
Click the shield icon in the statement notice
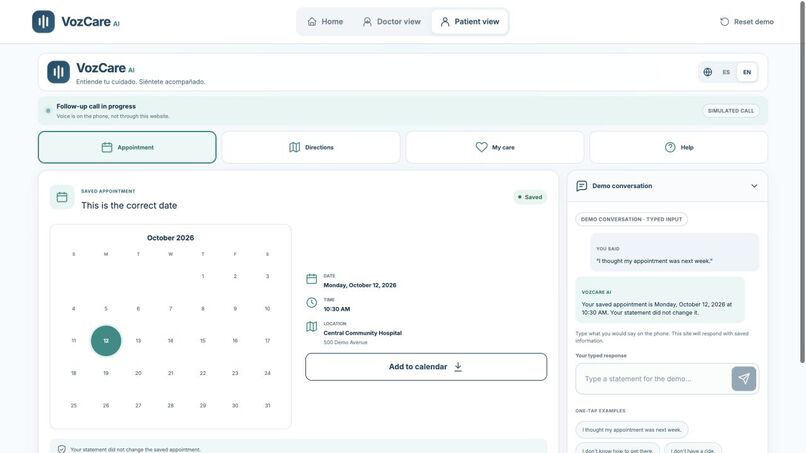[x=62, y=449]
